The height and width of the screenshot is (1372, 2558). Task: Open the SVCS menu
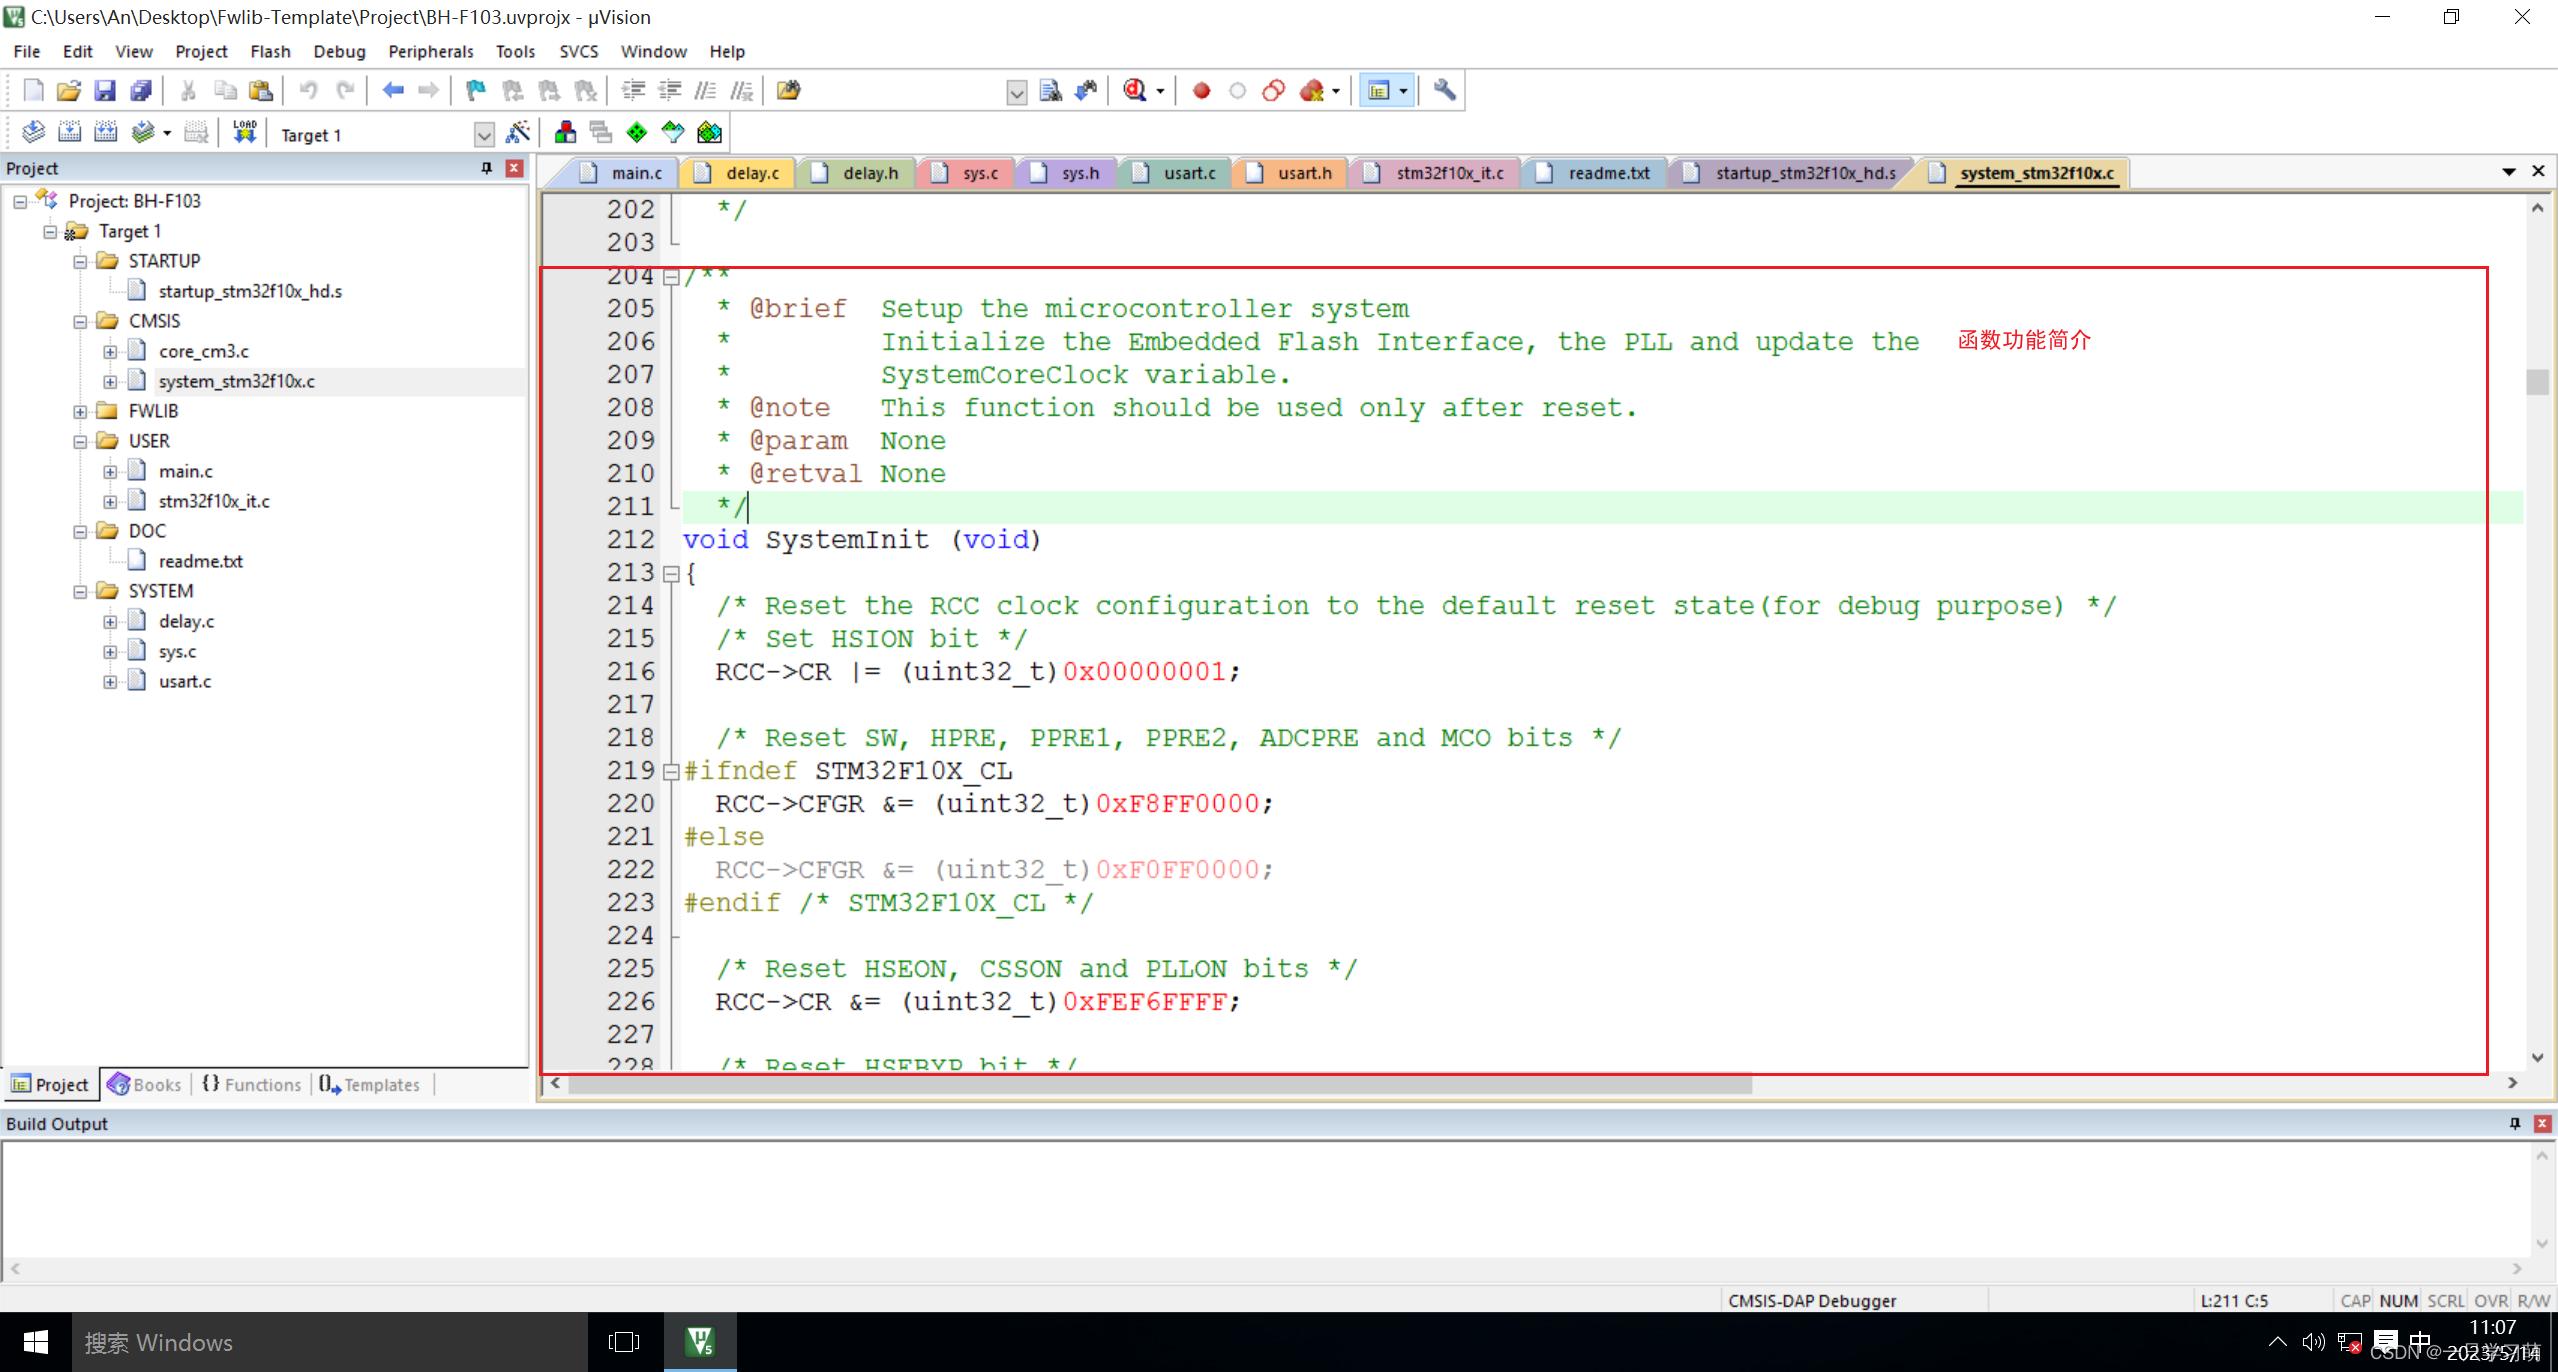578,51
